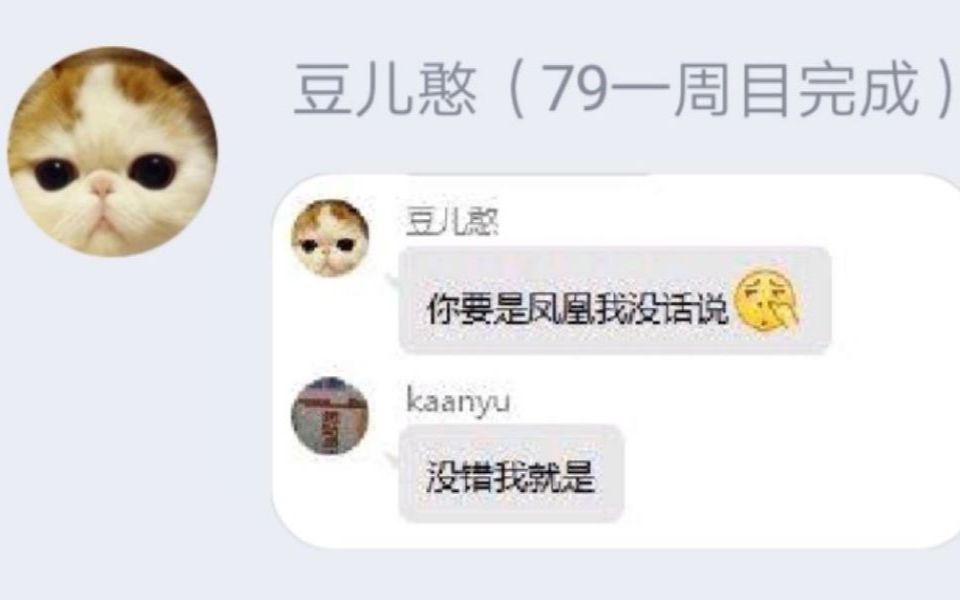Select the 没错我就是 reply bubble
The height and width of the screenshot is (600, 960).
(x=511, y=473)
